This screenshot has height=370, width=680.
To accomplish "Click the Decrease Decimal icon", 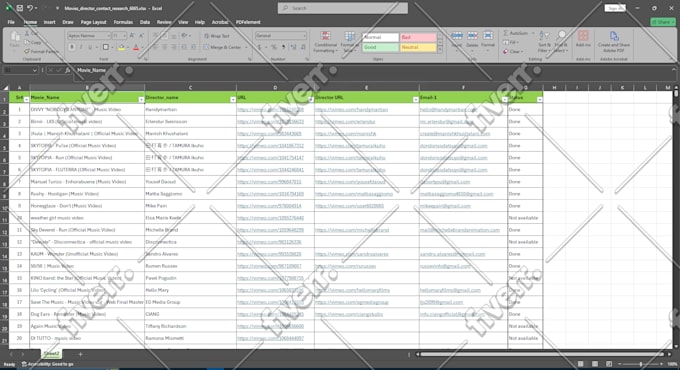I will (x=303, y=47).
